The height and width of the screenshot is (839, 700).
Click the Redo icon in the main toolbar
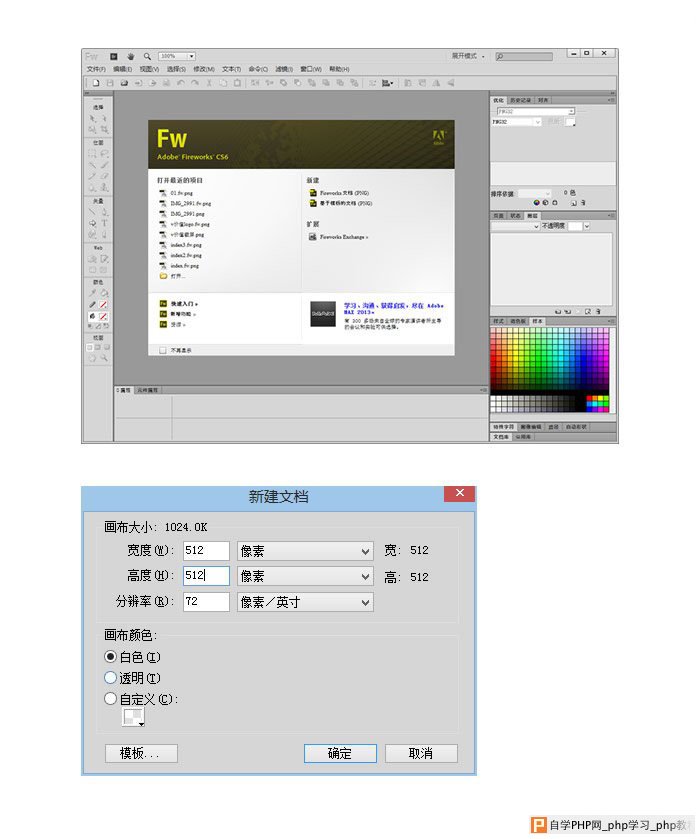(195, 83)
